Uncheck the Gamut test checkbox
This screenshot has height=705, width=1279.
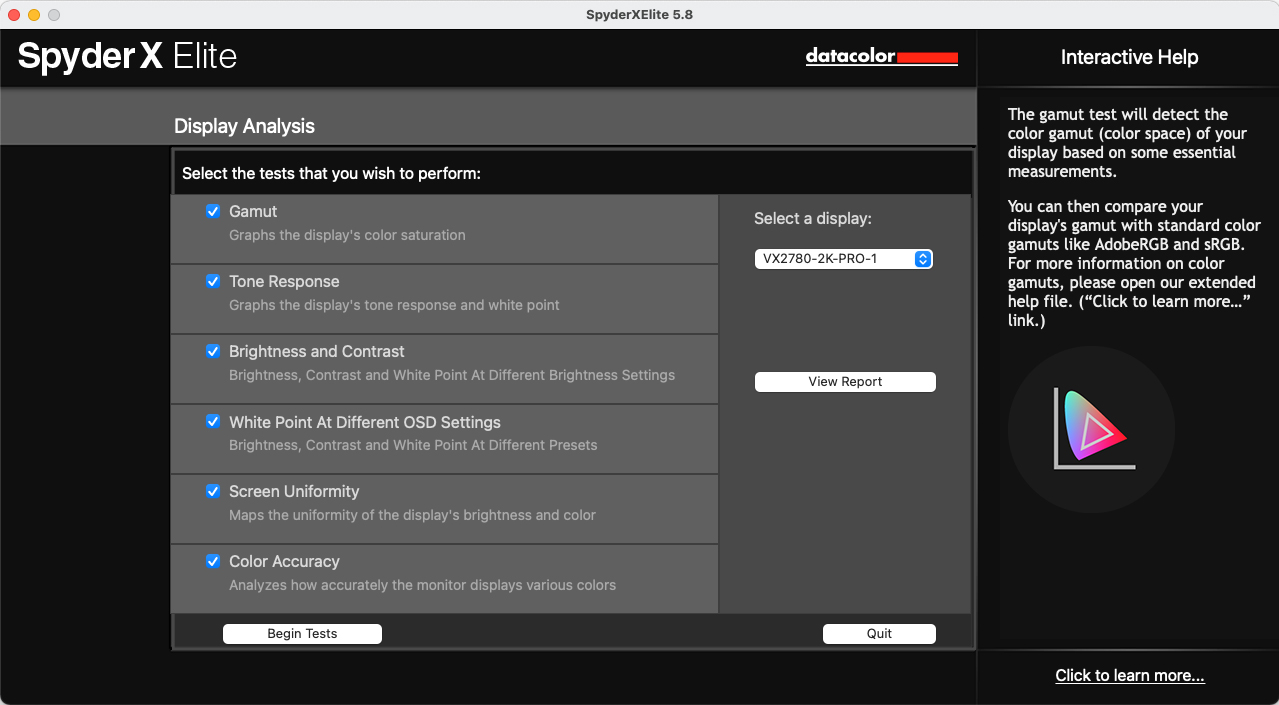pos(213,211)
